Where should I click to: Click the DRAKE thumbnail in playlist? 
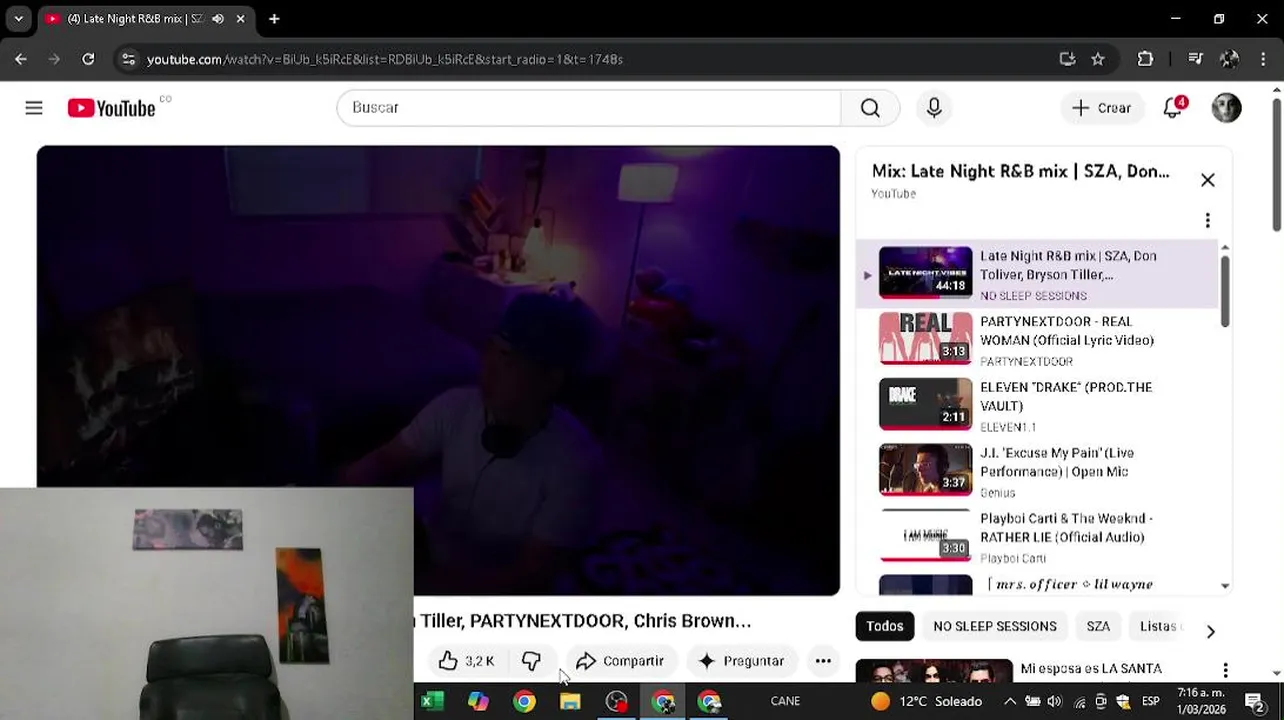[925, 404]
